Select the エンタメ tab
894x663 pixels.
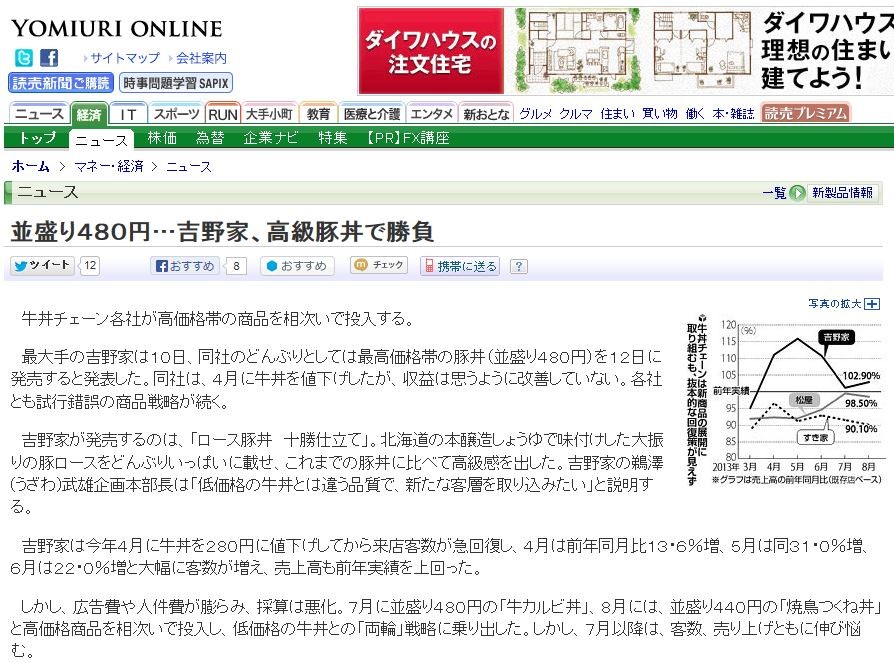pyautogui.click(x=432, y=114)
